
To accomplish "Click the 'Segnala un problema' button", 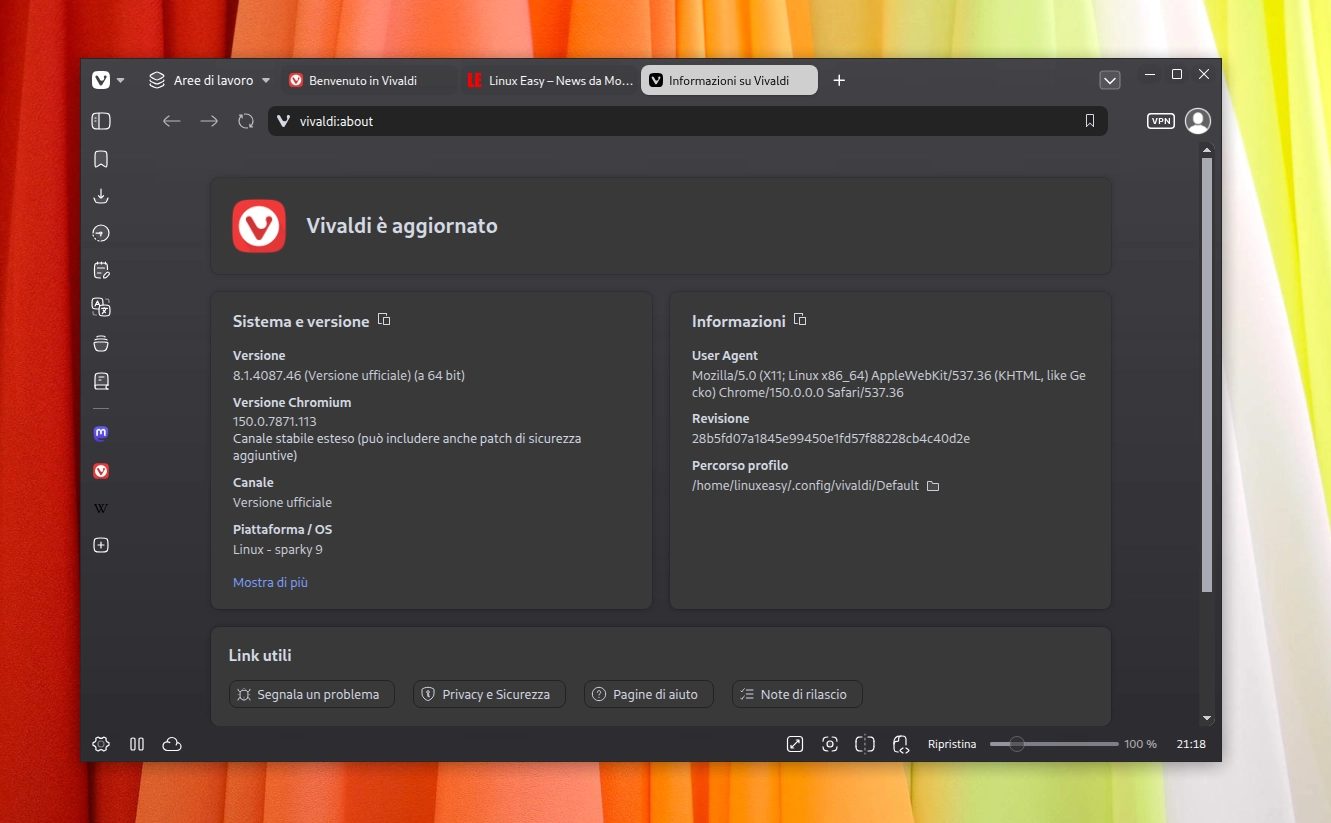I will tap(312, 694).
